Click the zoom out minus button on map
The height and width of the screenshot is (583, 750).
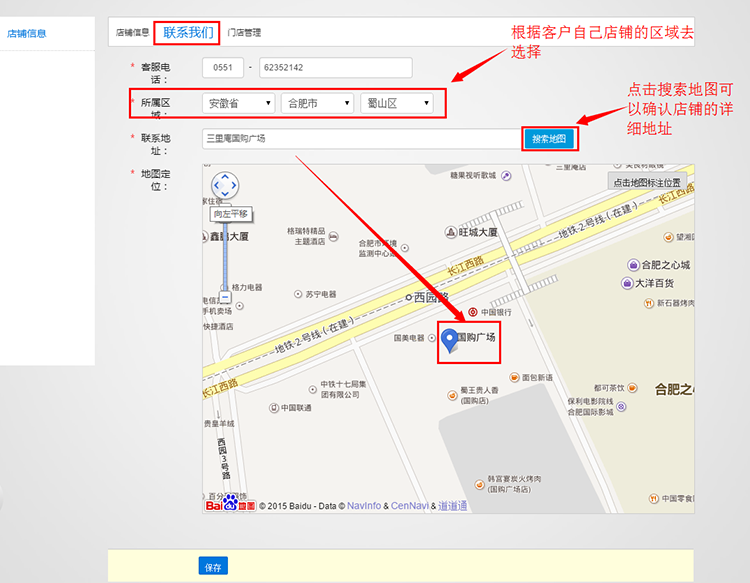tap(225, 297)
